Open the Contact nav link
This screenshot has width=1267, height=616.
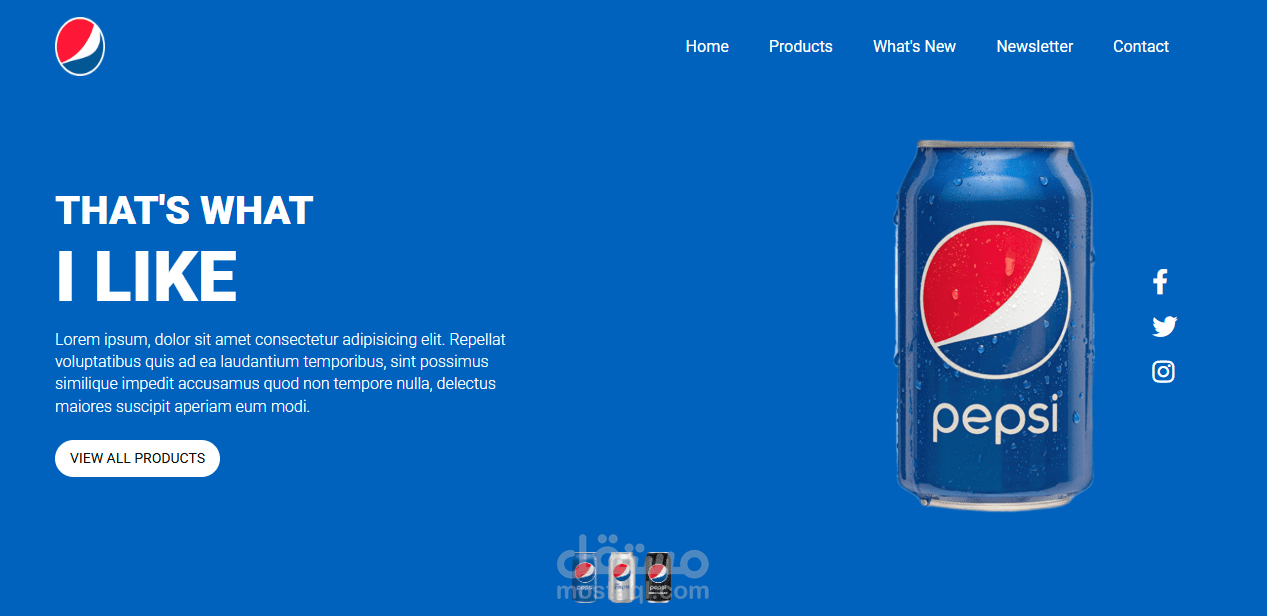[x=1141, y=47]
